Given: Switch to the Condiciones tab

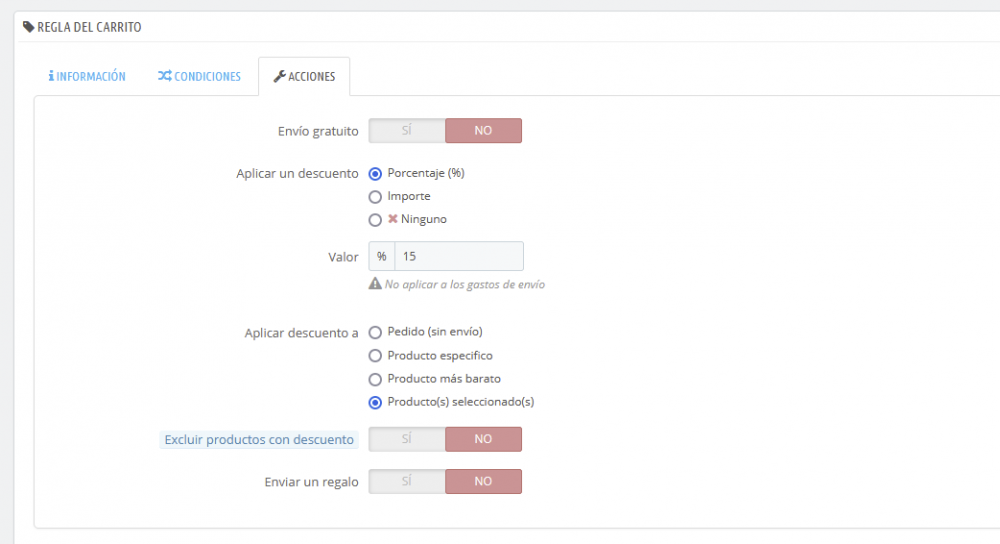Looking at the screenshot, I should click(200, 76).
